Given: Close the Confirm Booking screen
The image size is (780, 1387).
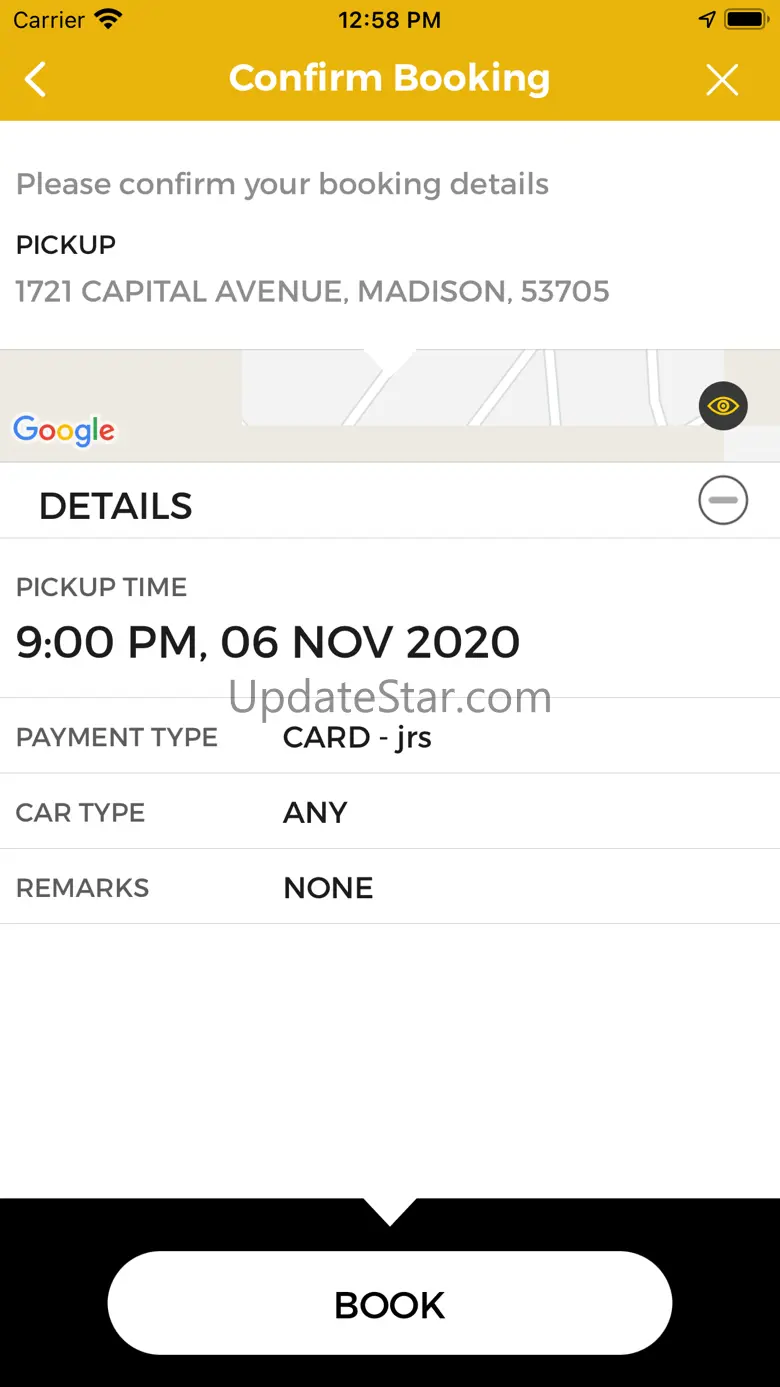Looking at the screenshot, I should pyautogui.click(x=722, y=79).
